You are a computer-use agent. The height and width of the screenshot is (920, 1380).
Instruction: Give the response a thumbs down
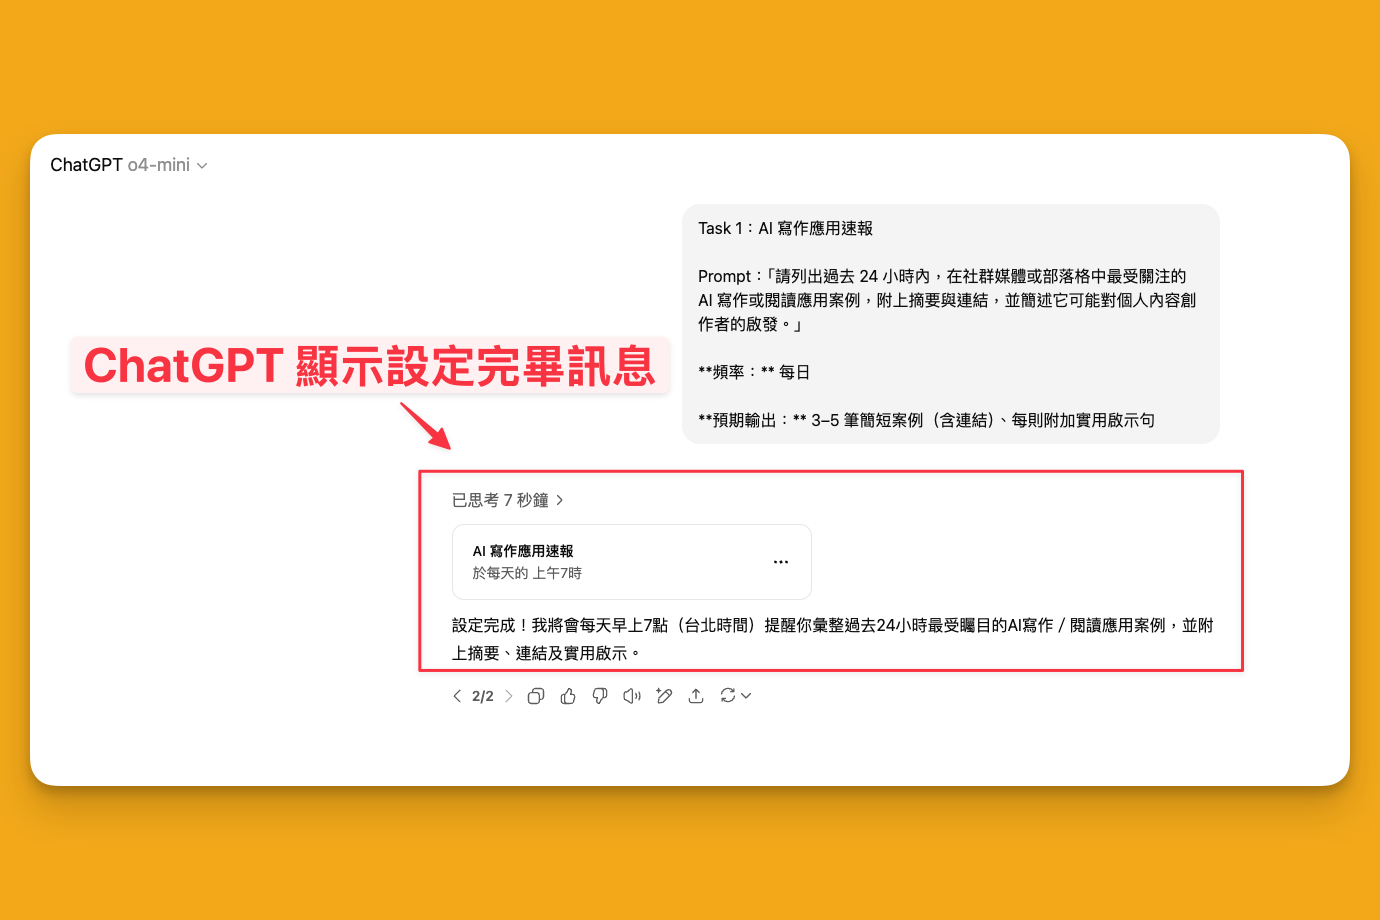coord(600,696)
